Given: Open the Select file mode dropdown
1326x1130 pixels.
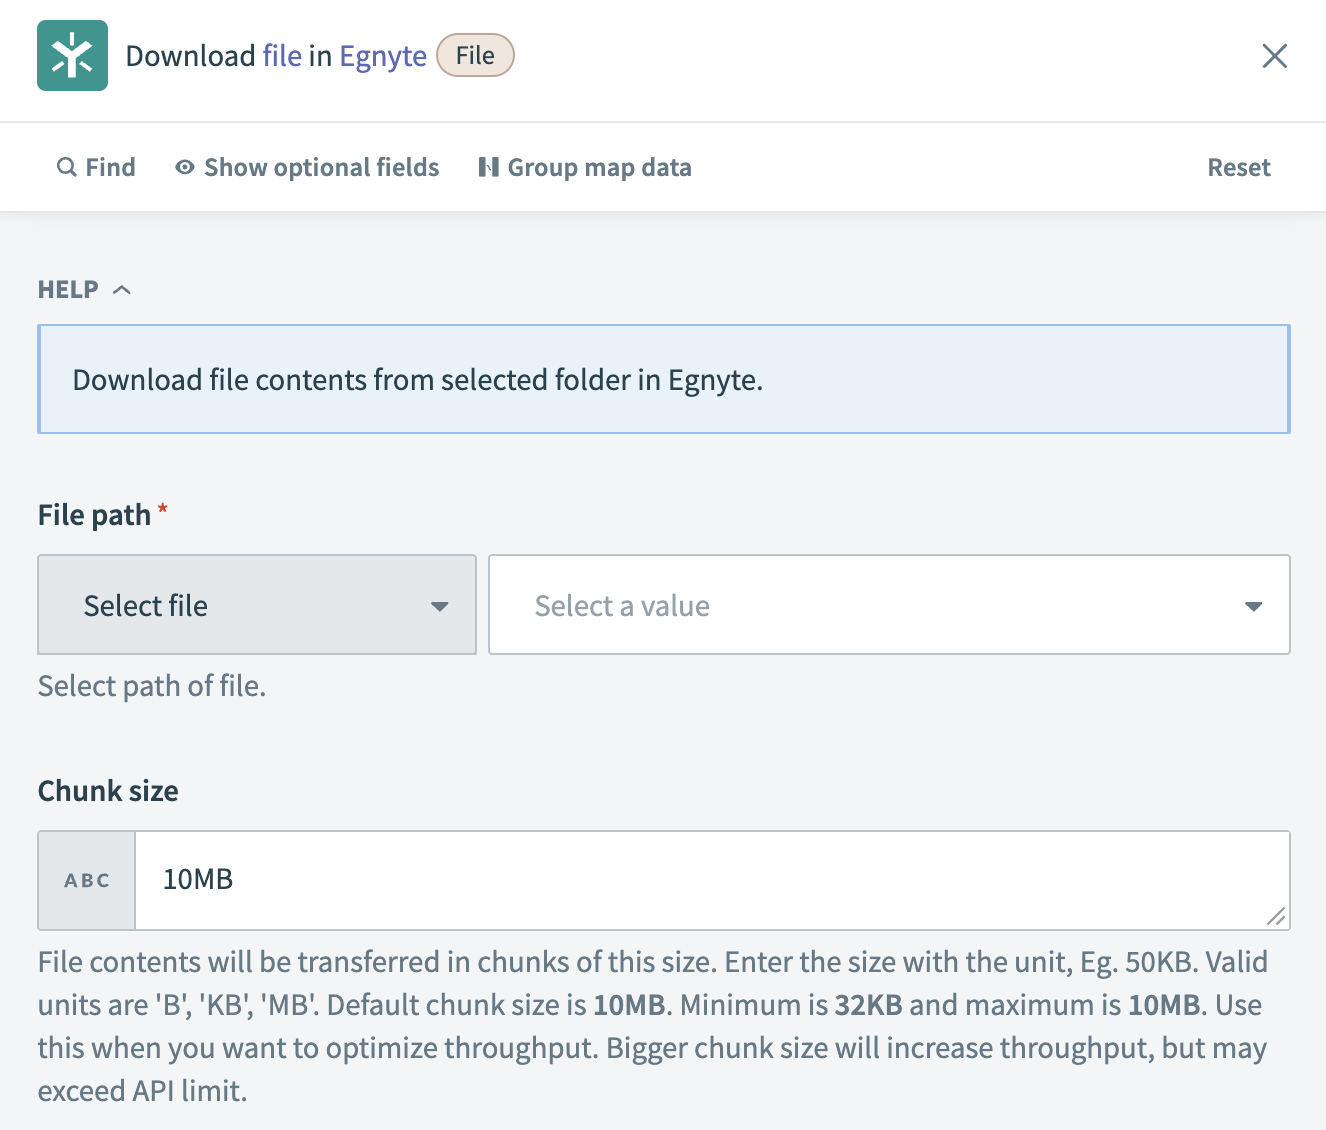Looking at the screenshot, I should (256, 605).
